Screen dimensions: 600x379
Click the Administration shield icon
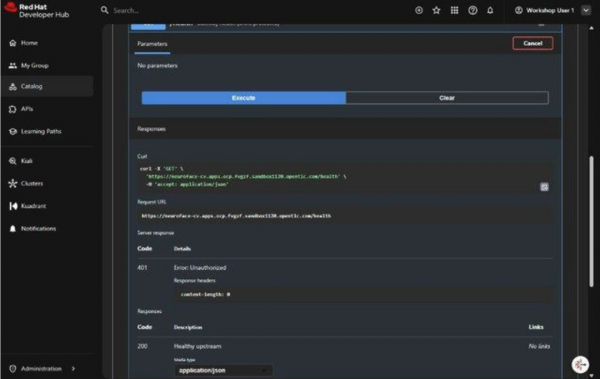click(13, 368)
